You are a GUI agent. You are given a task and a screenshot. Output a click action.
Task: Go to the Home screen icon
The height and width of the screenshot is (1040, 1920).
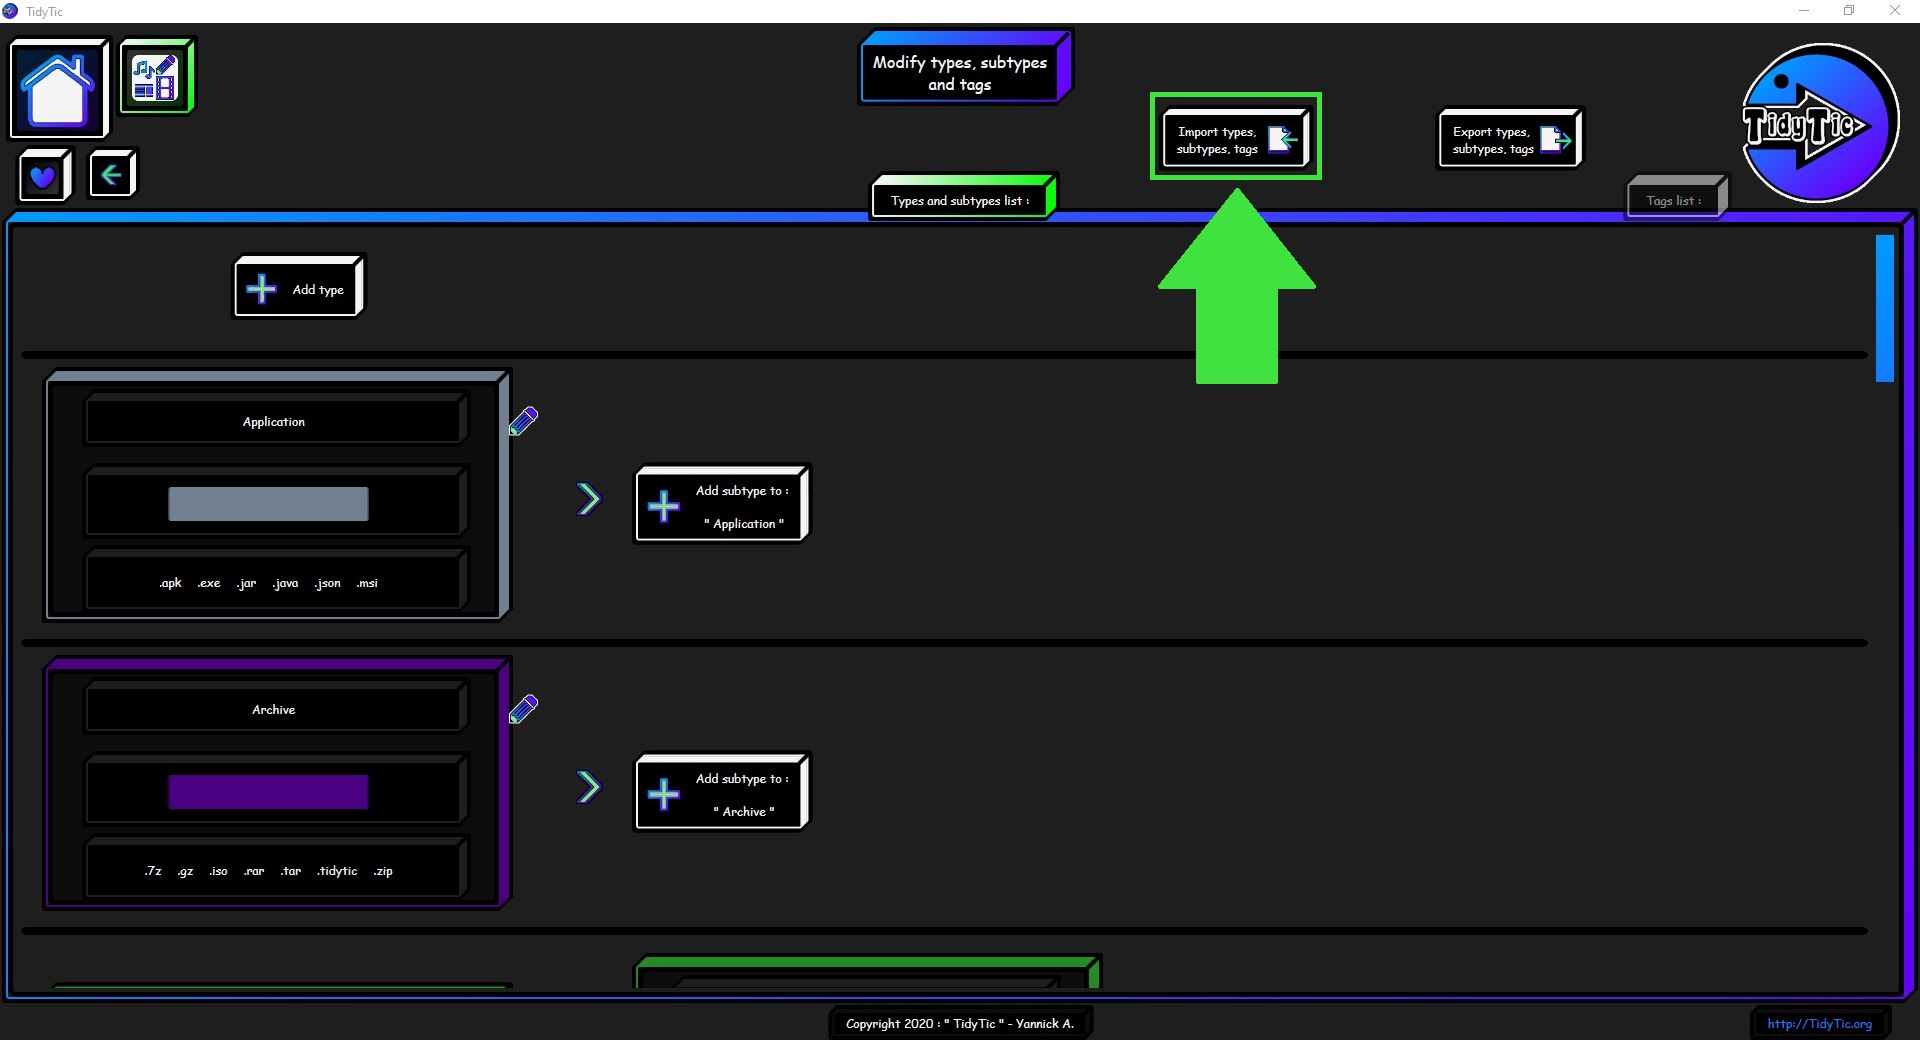(x=58, y=88)
